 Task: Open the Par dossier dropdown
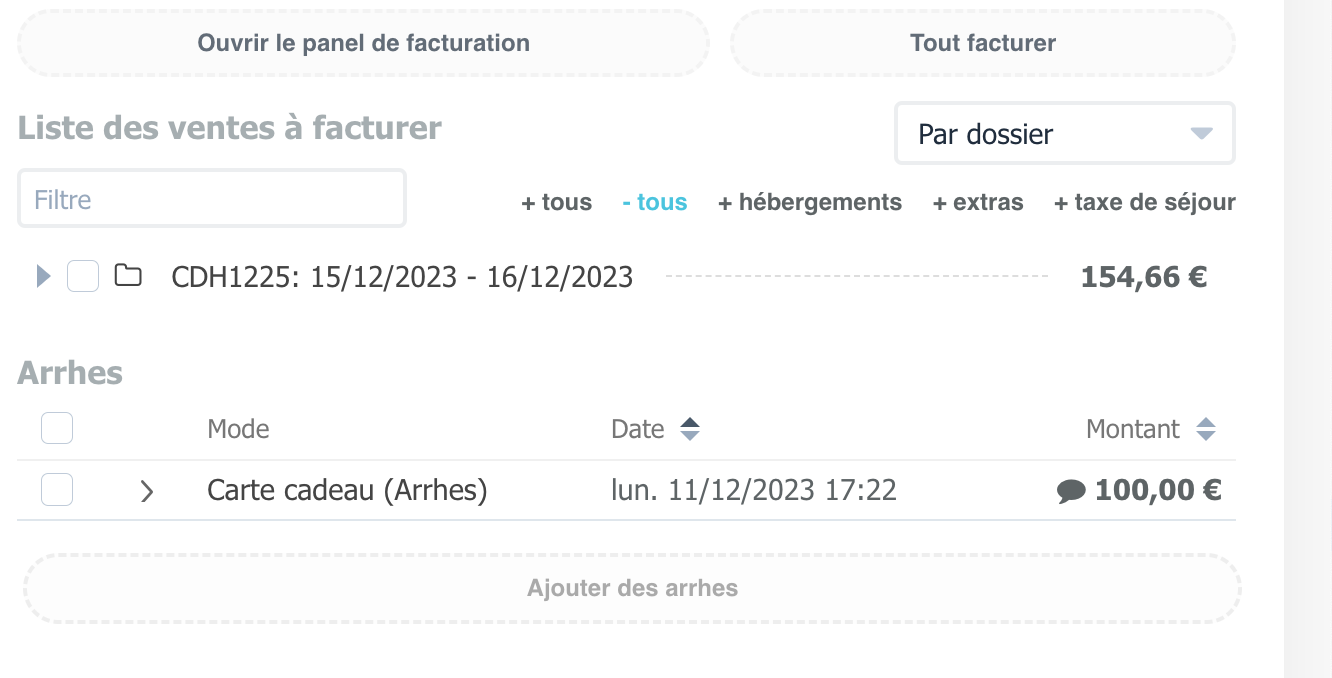pyautogui.click(x=1065, y=134)
